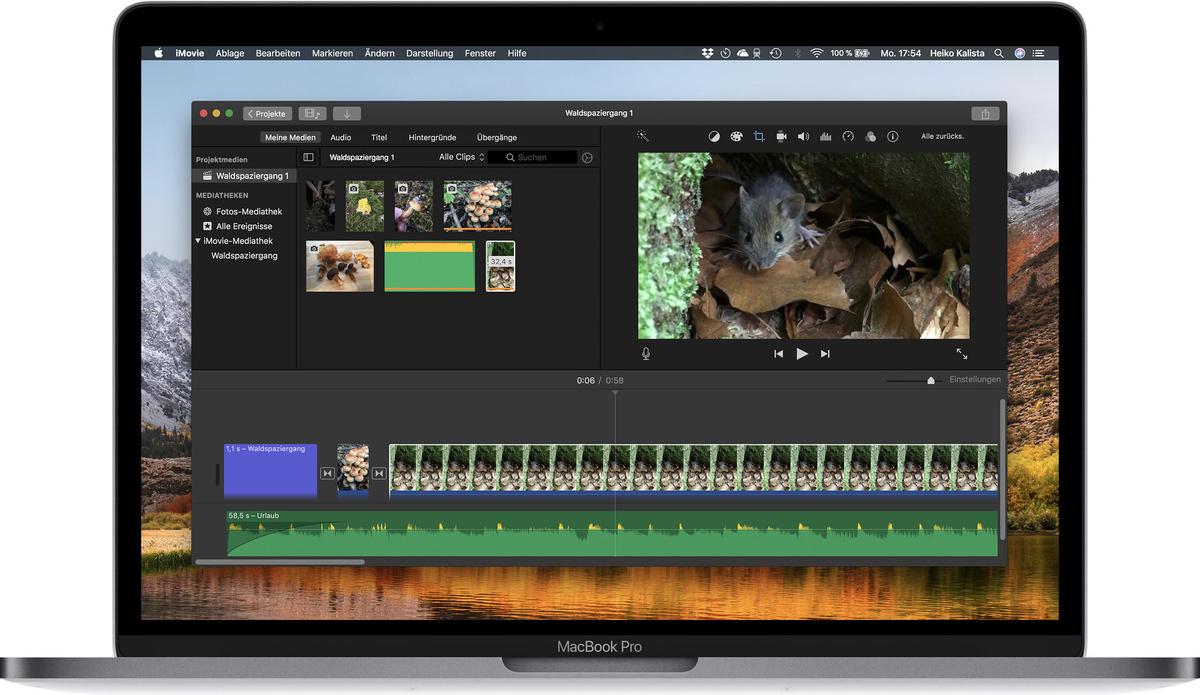This screenshot has width=1200, height=695.
Task: Open the color balance adjustment icon
Action: point(714,137)
